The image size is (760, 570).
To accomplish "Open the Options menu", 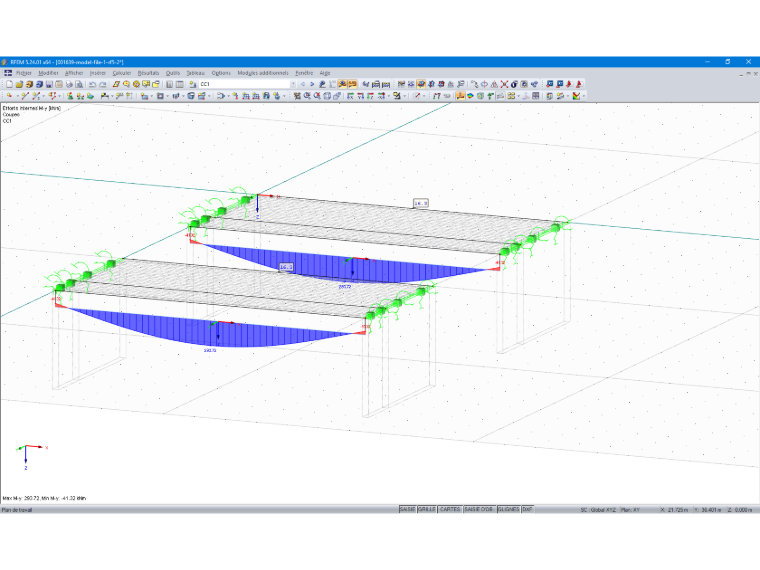I will (x=221, y=73).
